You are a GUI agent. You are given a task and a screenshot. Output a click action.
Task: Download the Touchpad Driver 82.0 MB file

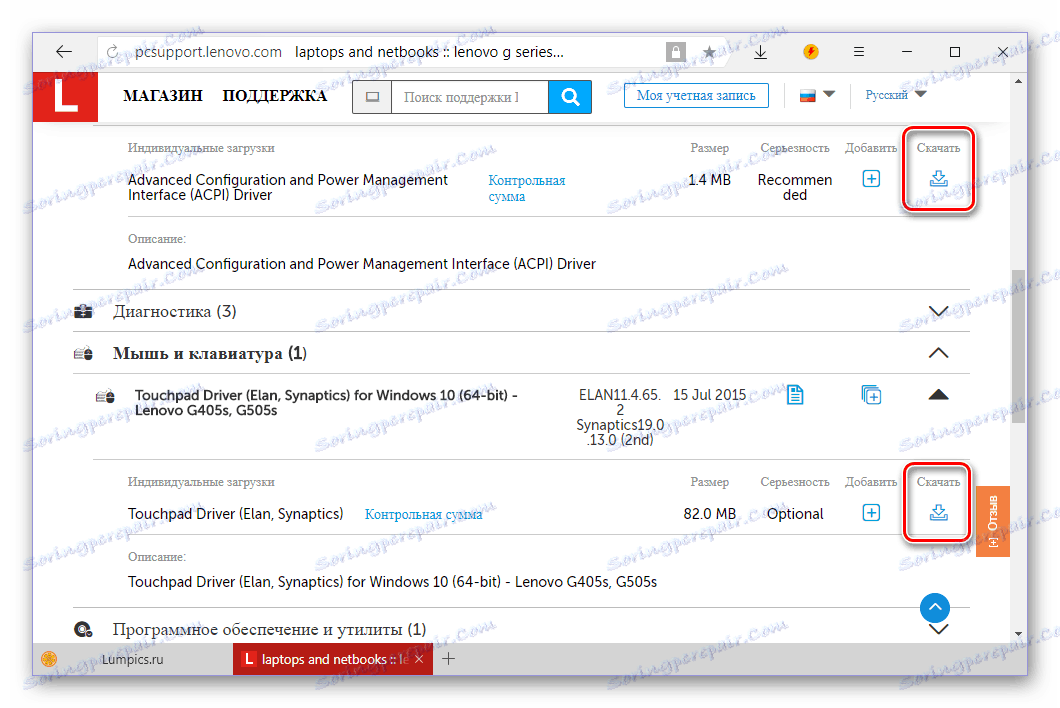click(938, 513)
